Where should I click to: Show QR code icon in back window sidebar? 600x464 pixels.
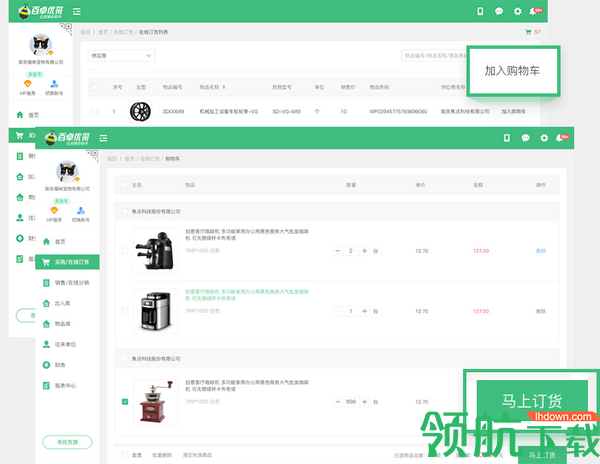pos(67,28)
